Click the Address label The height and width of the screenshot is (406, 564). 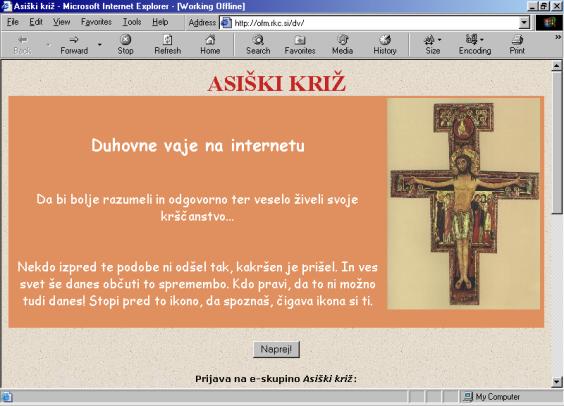coord(202,23)
